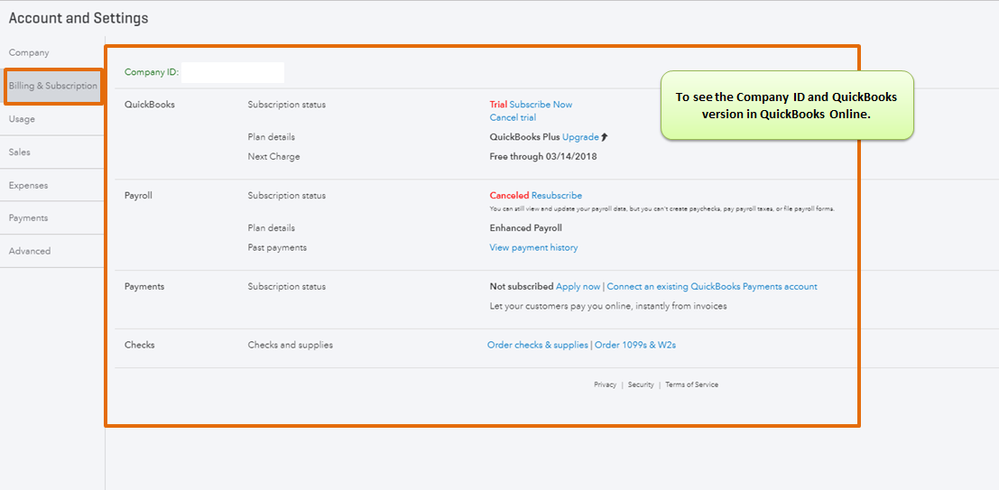Screen dimensions: 999x490
Task: Click Apply now for Payments
Action: (x=578, y=287)
